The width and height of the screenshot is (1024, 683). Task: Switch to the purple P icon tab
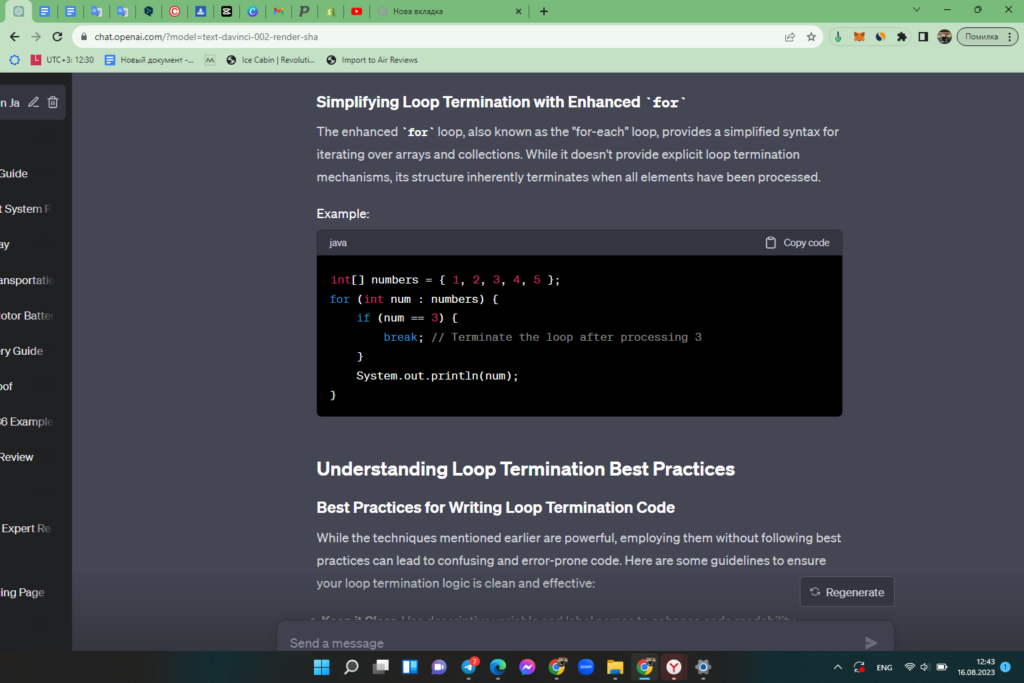tap(304, 11)
